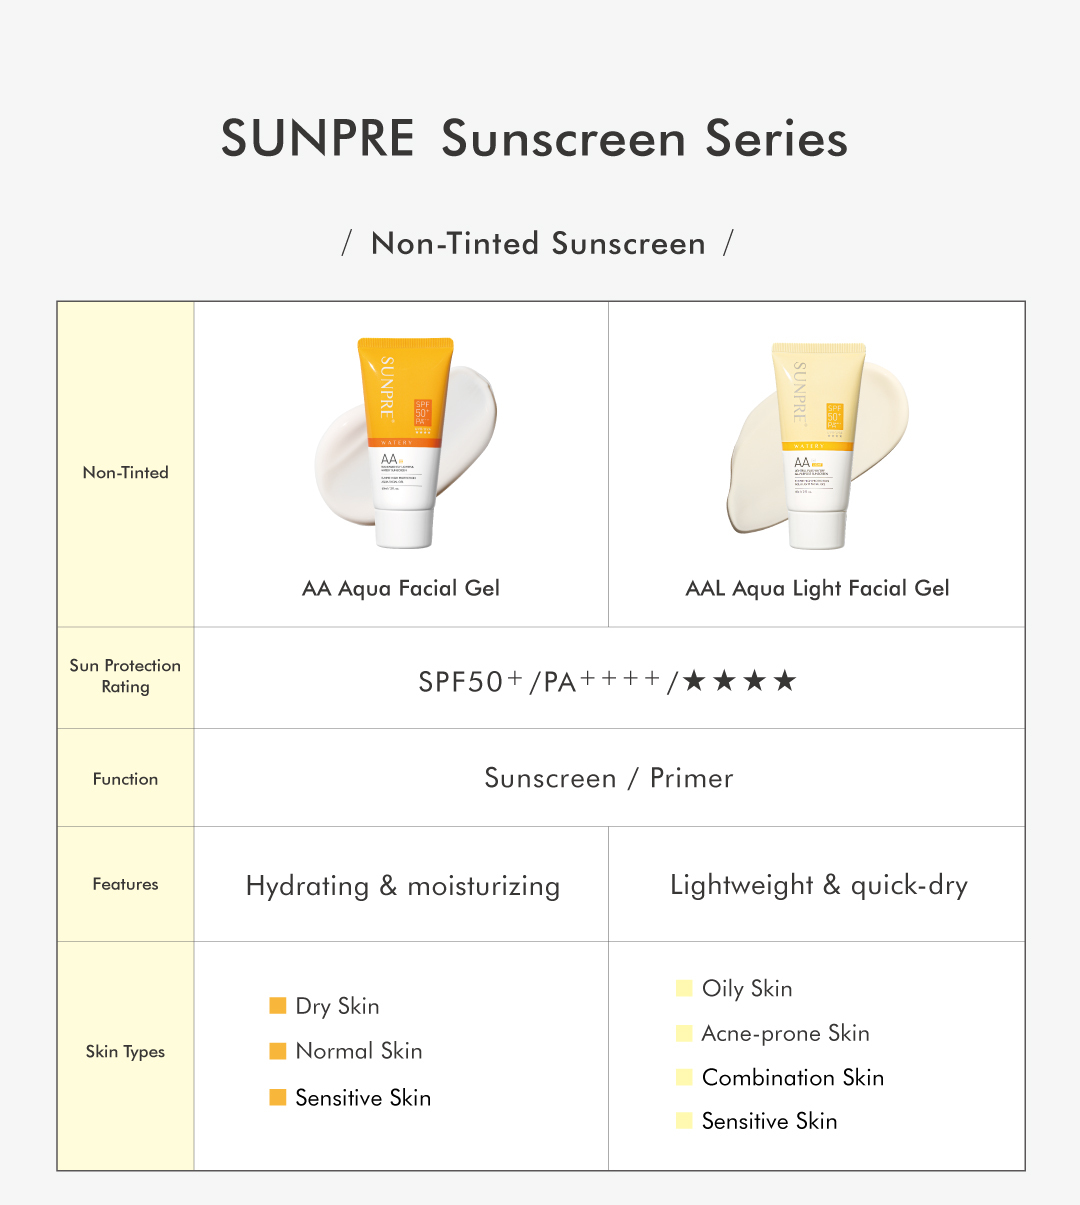Image resolution: width=1080 pixels, height=1205 pixels.
Task: Click the Non-Tinted row header cell
Action: pyautogui.click(x=125, y=472)
